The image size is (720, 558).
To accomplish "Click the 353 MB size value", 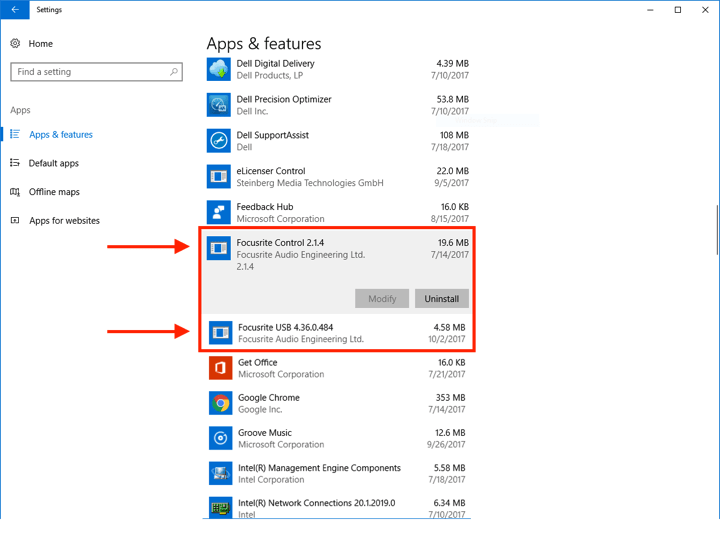I will click(450, 398).
